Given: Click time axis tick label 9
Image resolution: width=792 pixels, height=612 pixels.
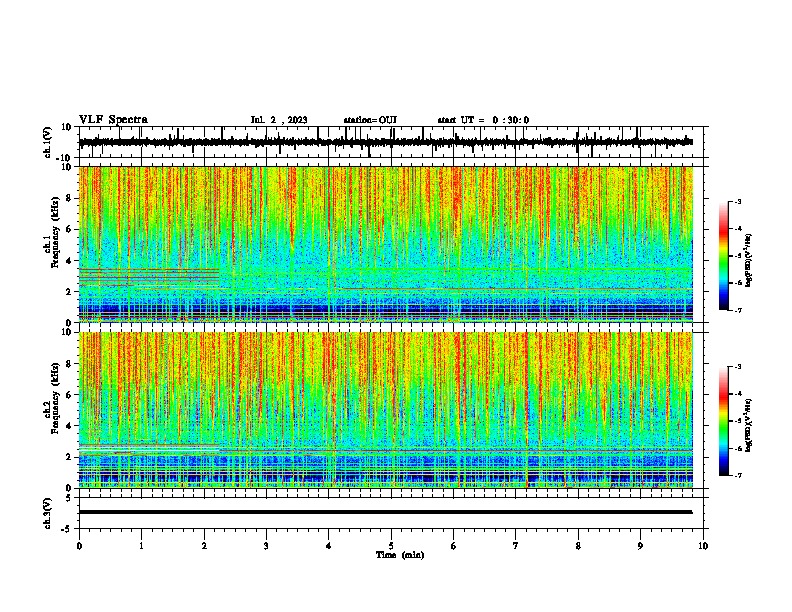Looking at the screenshot, I should [x=640, y=546].
